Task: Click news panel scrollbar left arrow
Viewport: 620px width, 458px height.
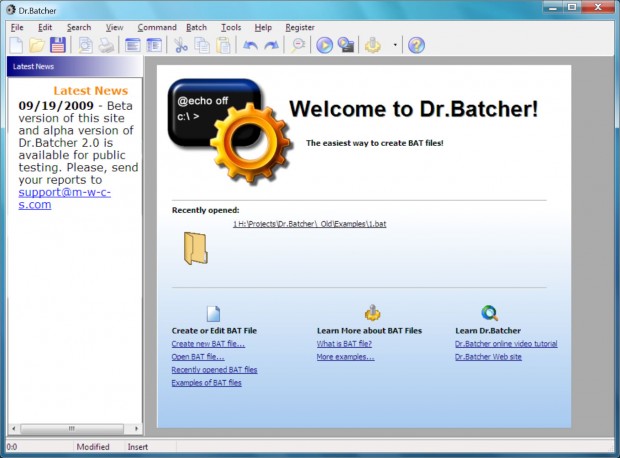Action: pos(14,428)
